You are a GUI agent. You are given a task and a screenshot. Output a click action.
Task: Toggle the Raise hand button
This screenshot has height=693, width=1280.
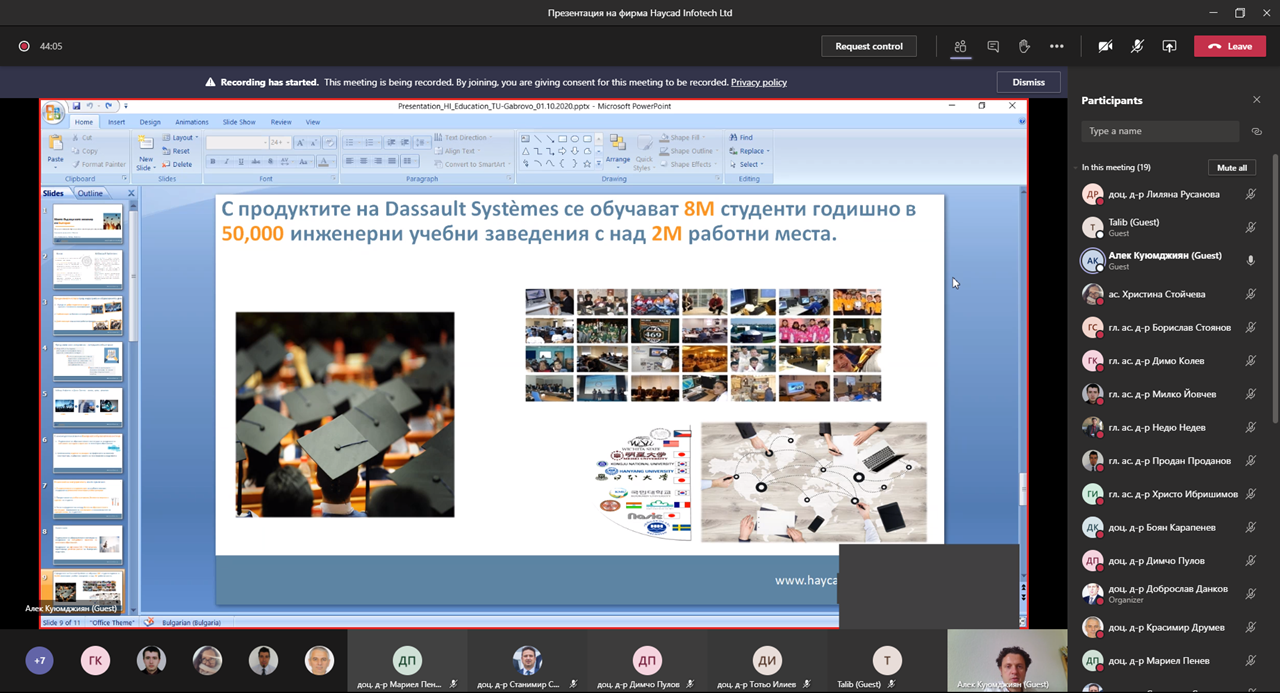(1025, 46)
